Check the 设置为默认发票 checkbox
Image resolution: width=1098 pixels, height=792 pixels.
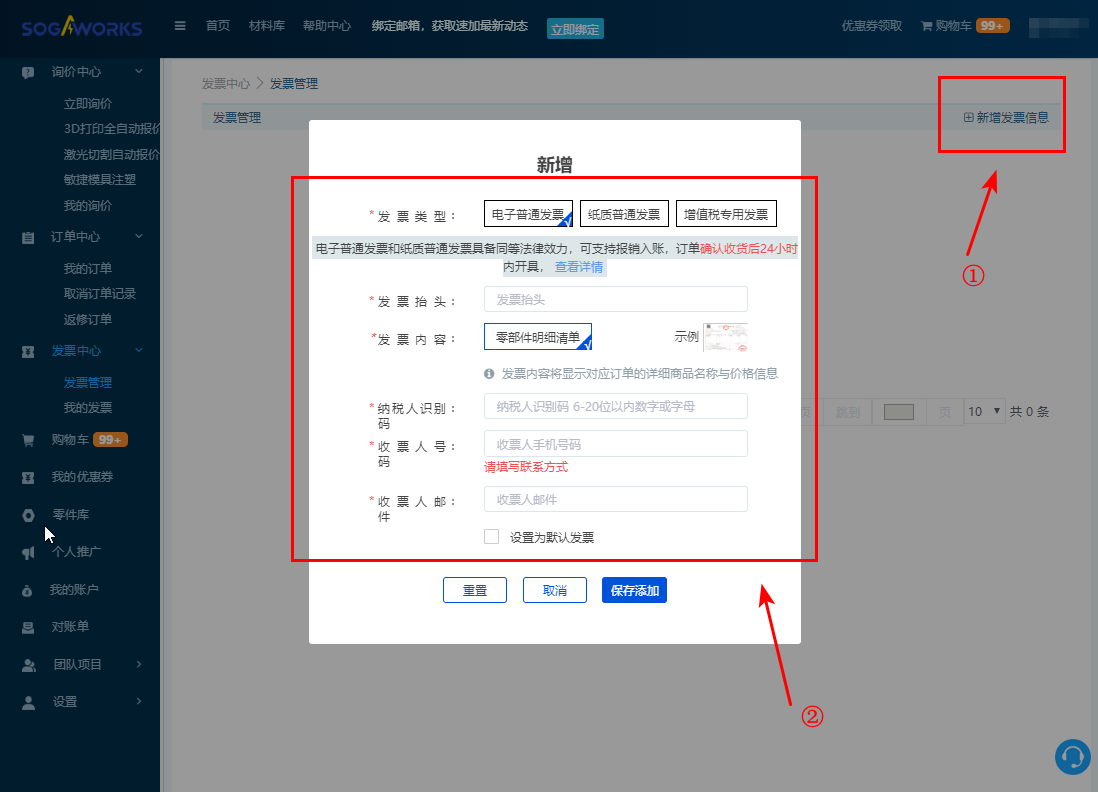[491, 537]
